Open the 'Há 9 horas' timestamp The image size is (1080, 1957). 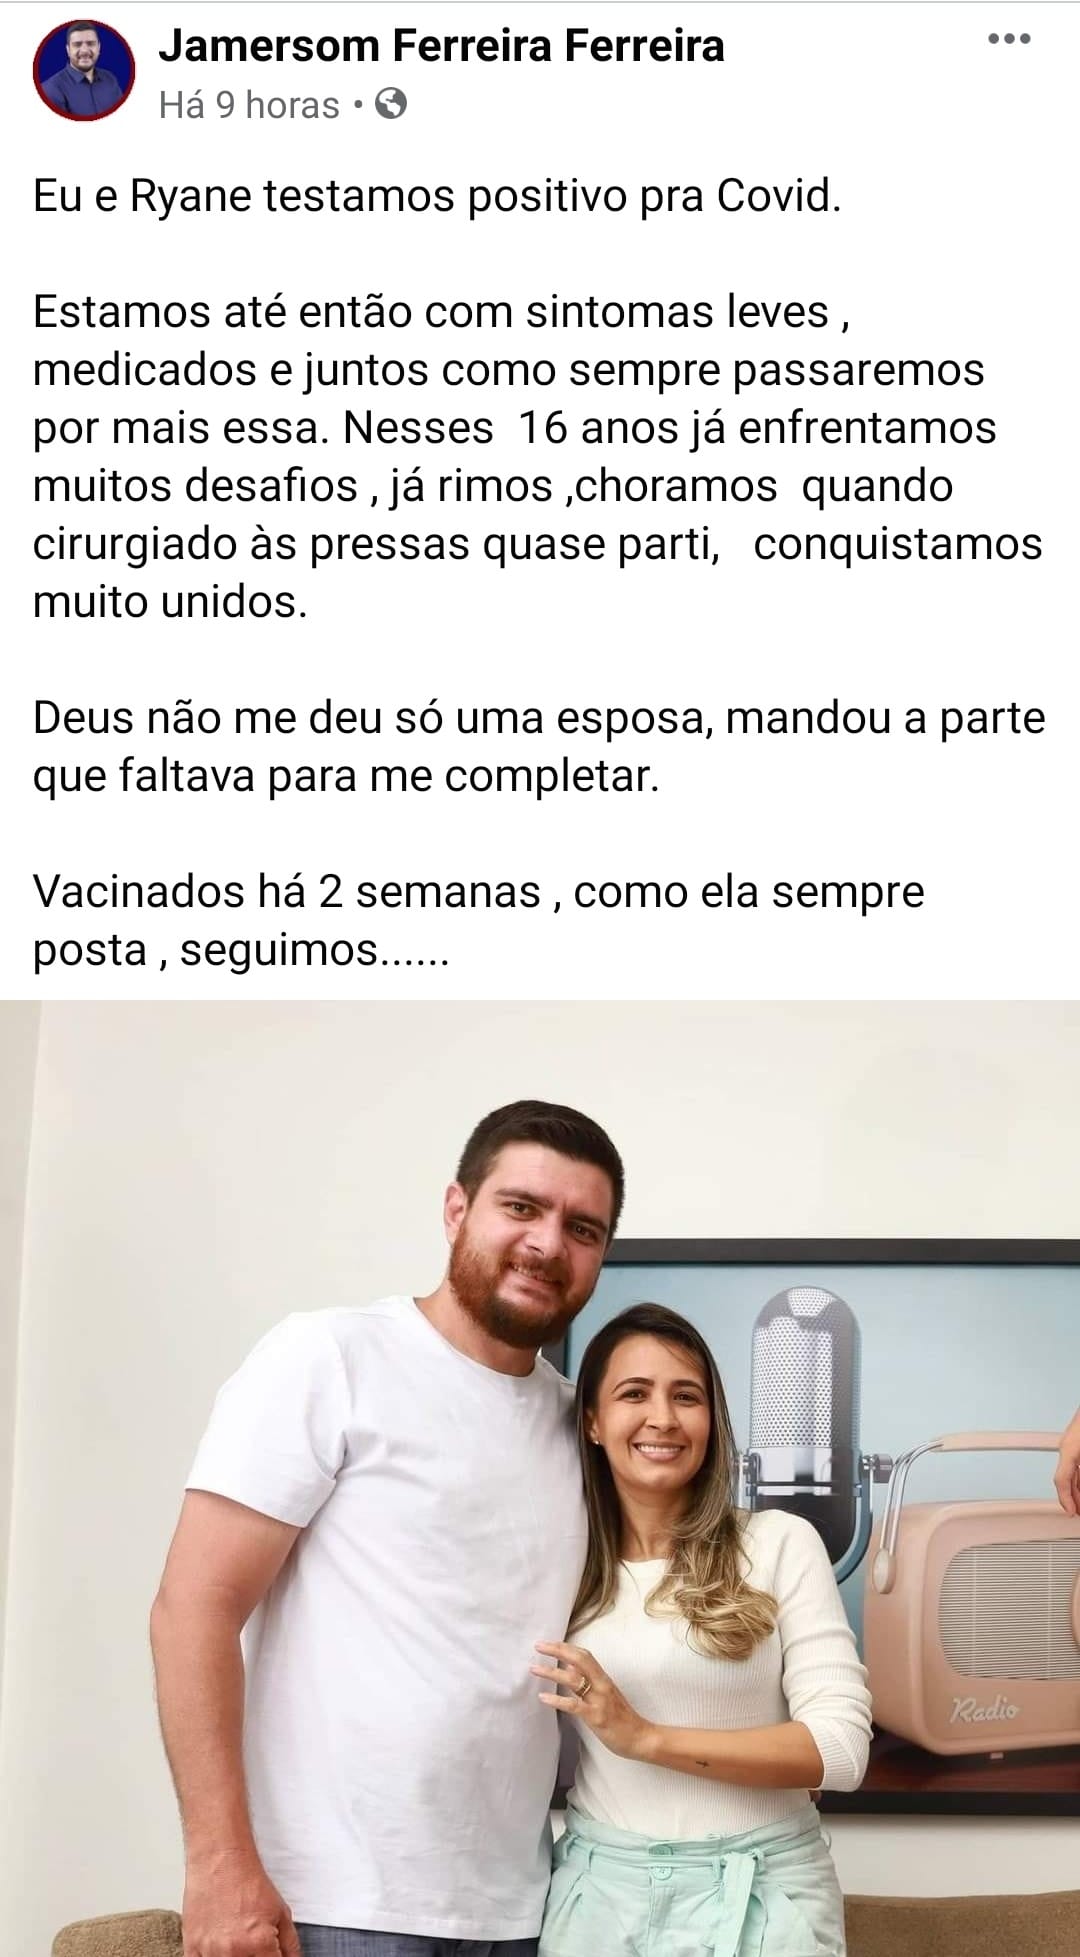tap(249, 105)
